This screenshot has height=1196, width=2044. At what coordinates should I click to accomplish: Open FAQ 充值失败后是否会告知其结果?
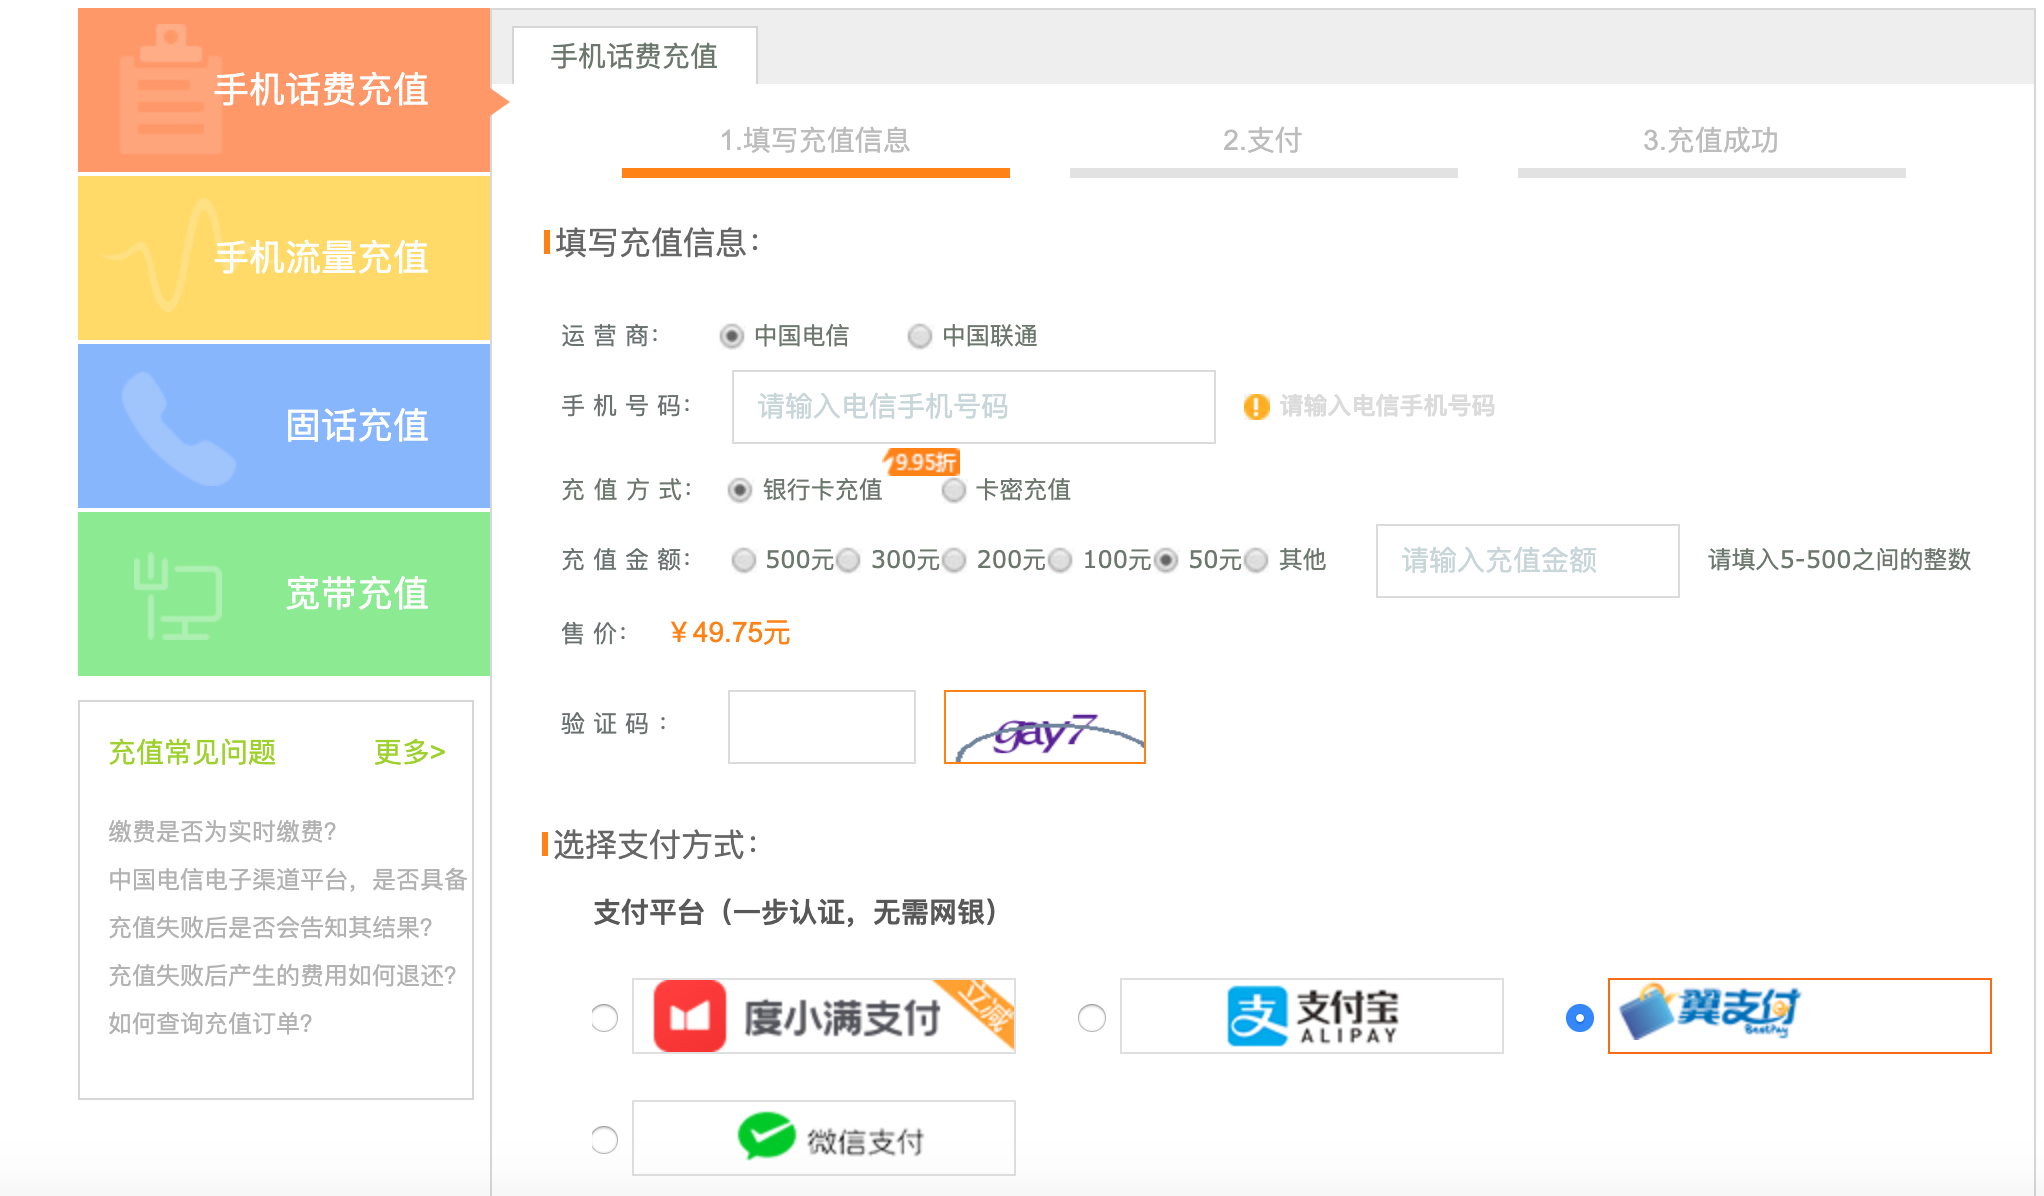point(270,927)
